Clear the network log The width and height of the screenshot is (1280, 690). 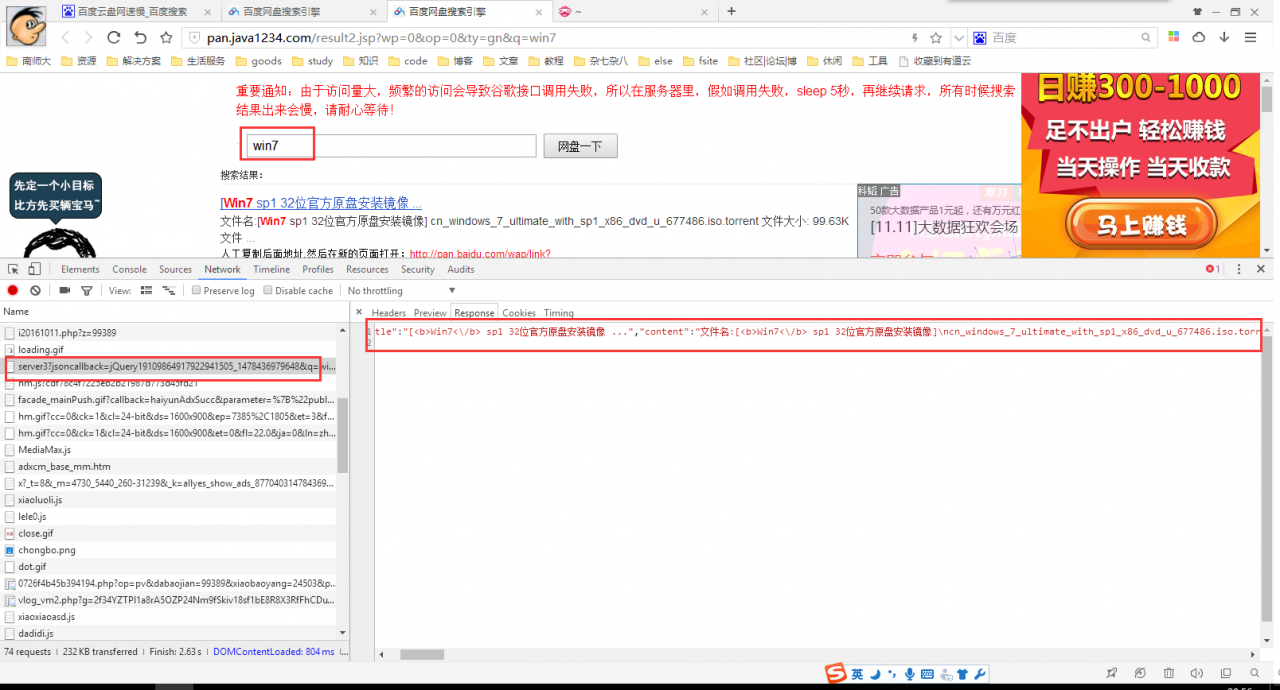pos(35,290)
